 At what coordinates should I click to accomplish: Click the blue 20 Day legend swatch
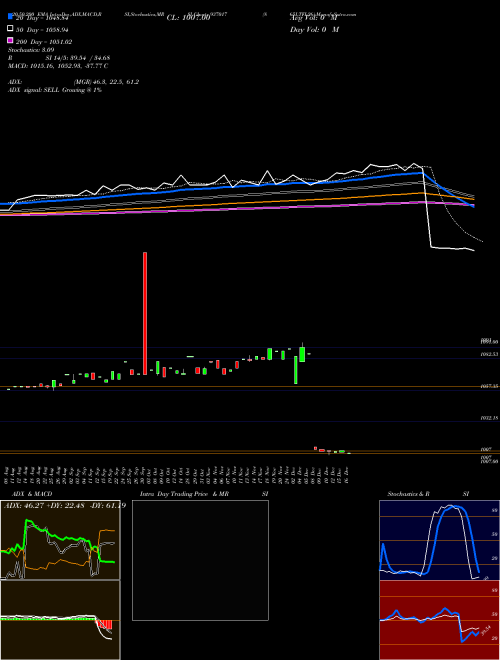10,17
